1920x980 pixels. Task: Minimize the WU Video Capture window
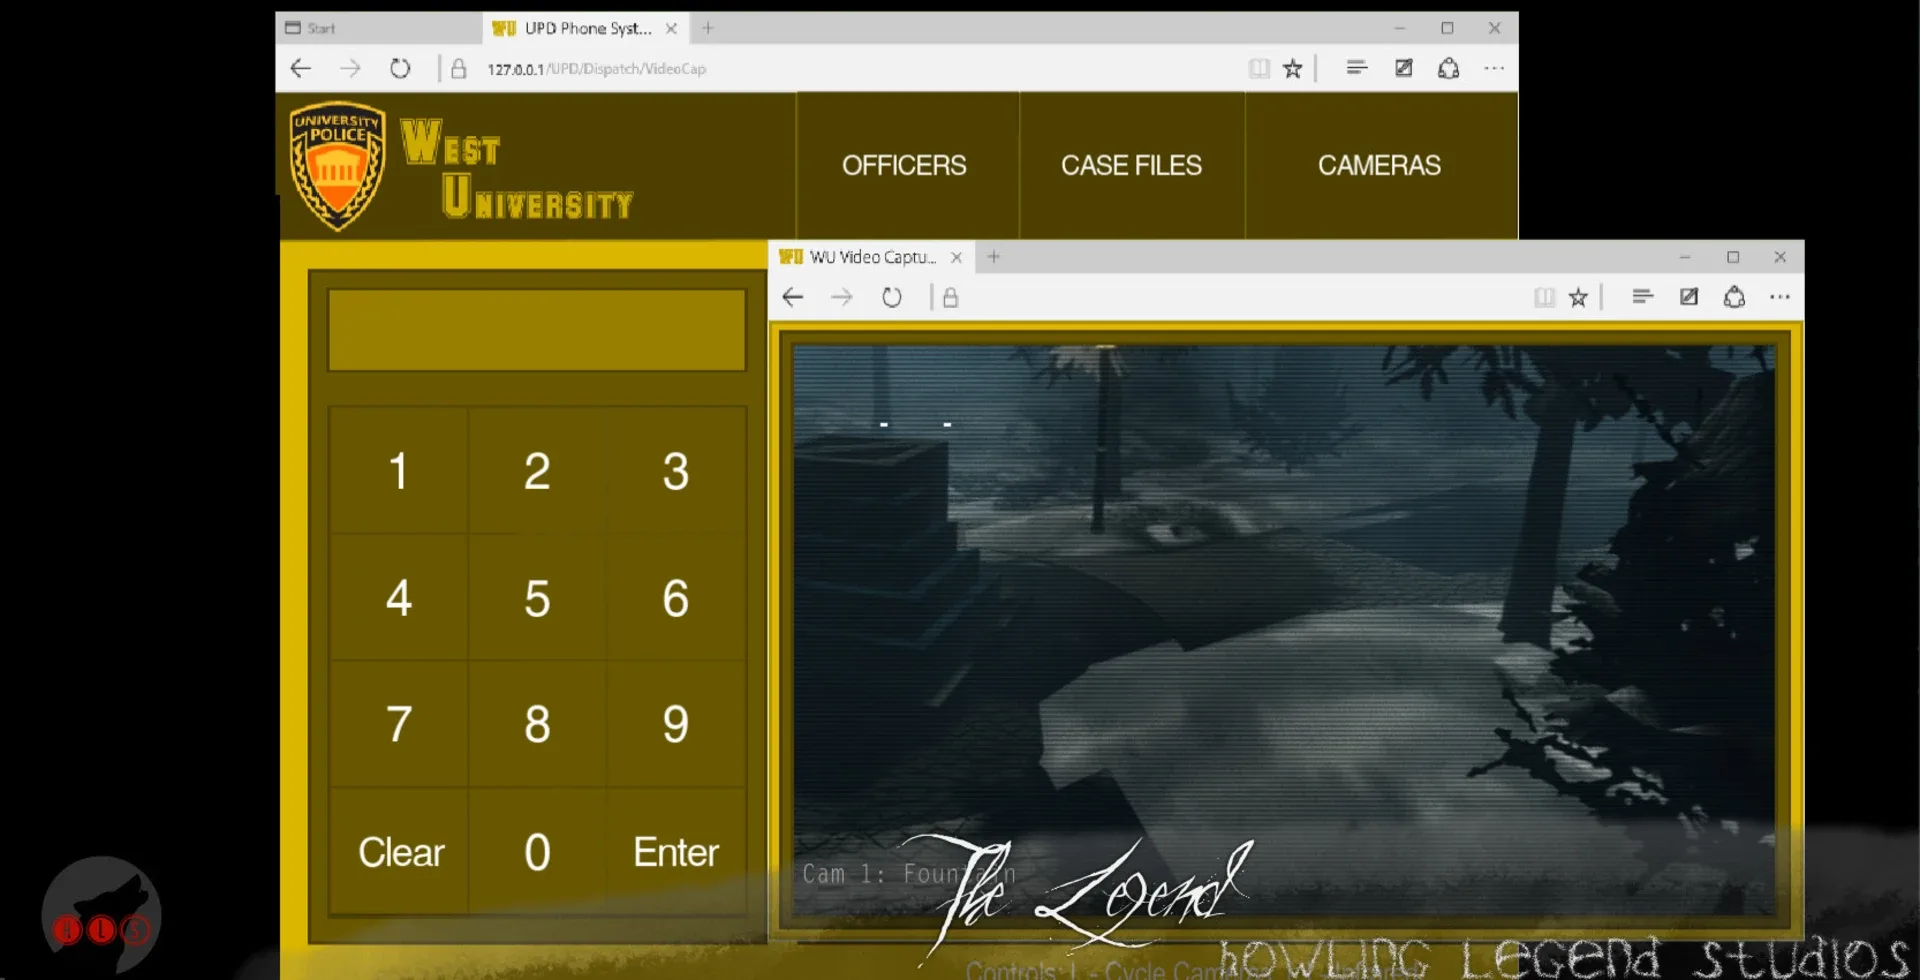[1685, 257]
